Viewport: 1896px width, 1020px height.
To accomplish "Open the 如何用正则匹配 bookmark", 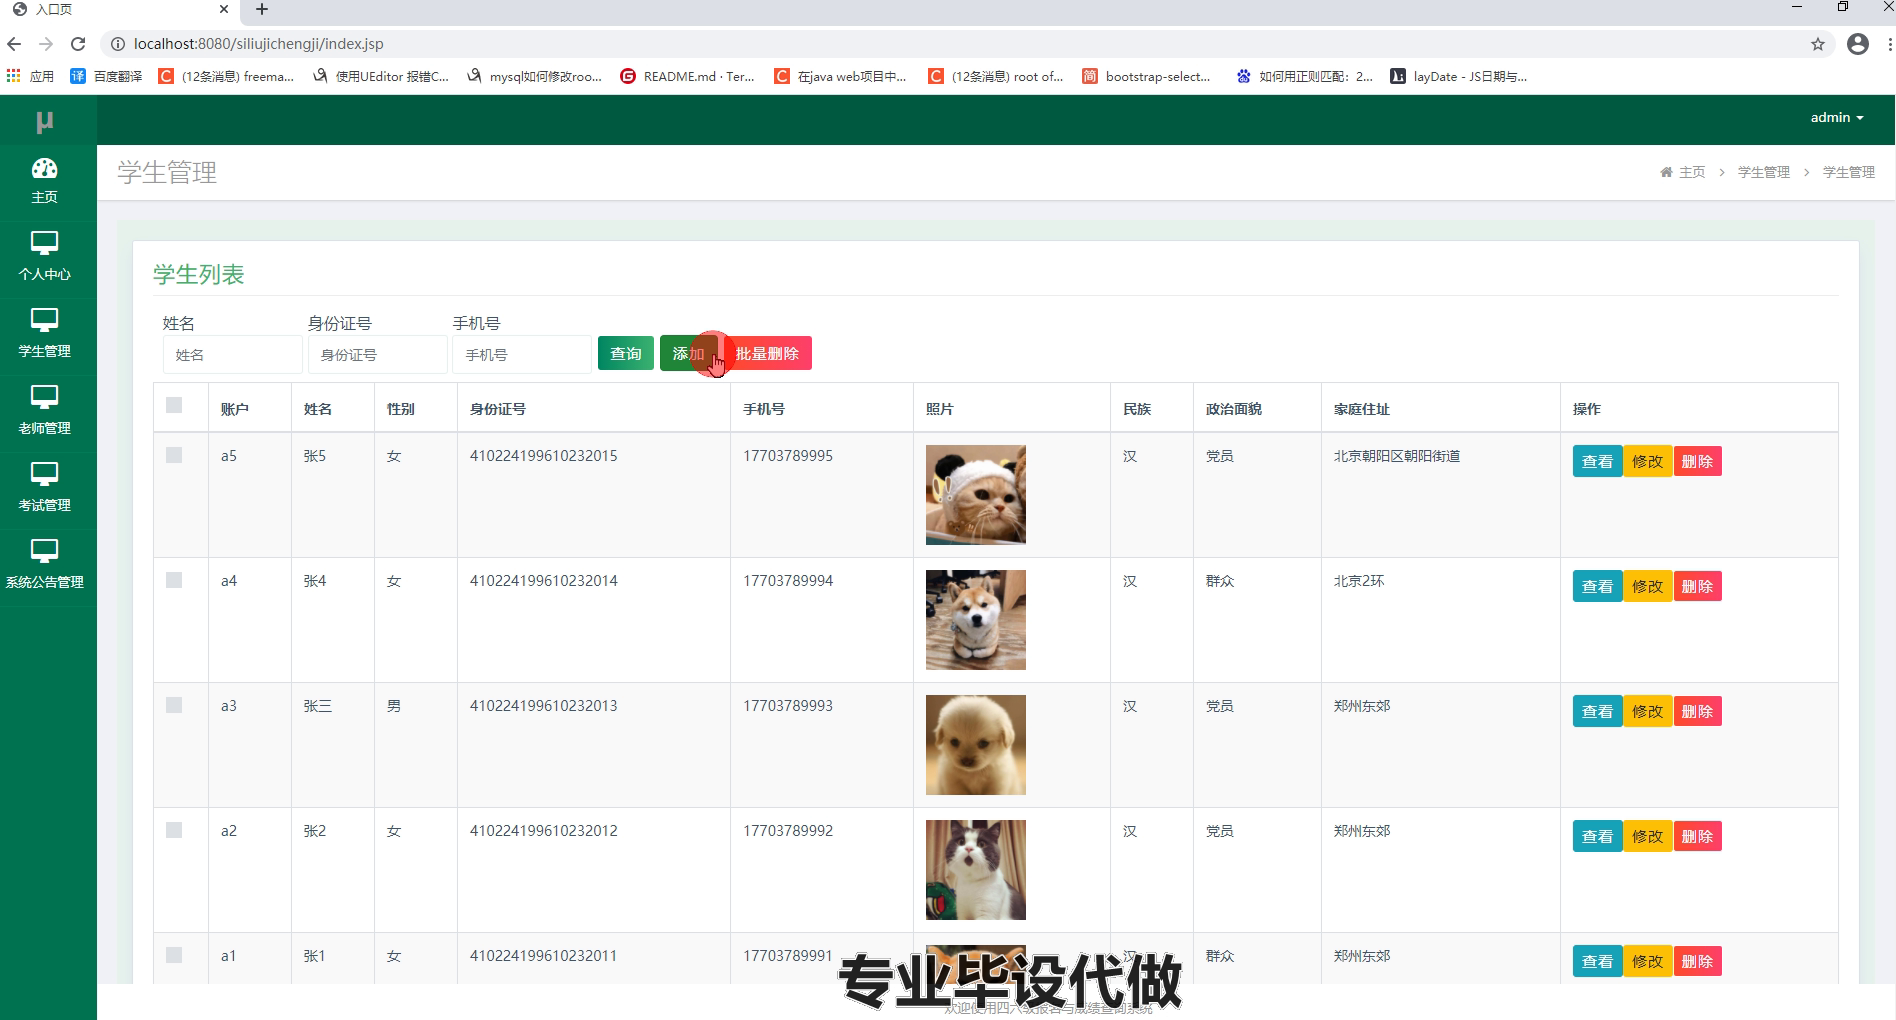I will coord(1304,76).
